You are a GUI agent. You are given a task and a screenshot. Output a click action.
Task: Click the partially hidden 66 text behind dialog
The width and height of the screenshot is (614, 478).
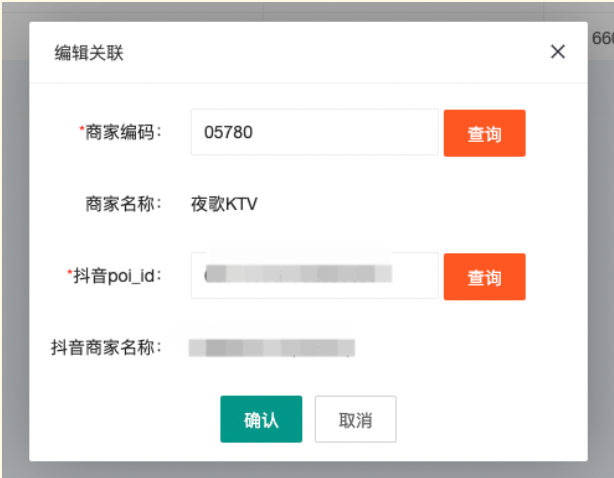tap(603, 39)
